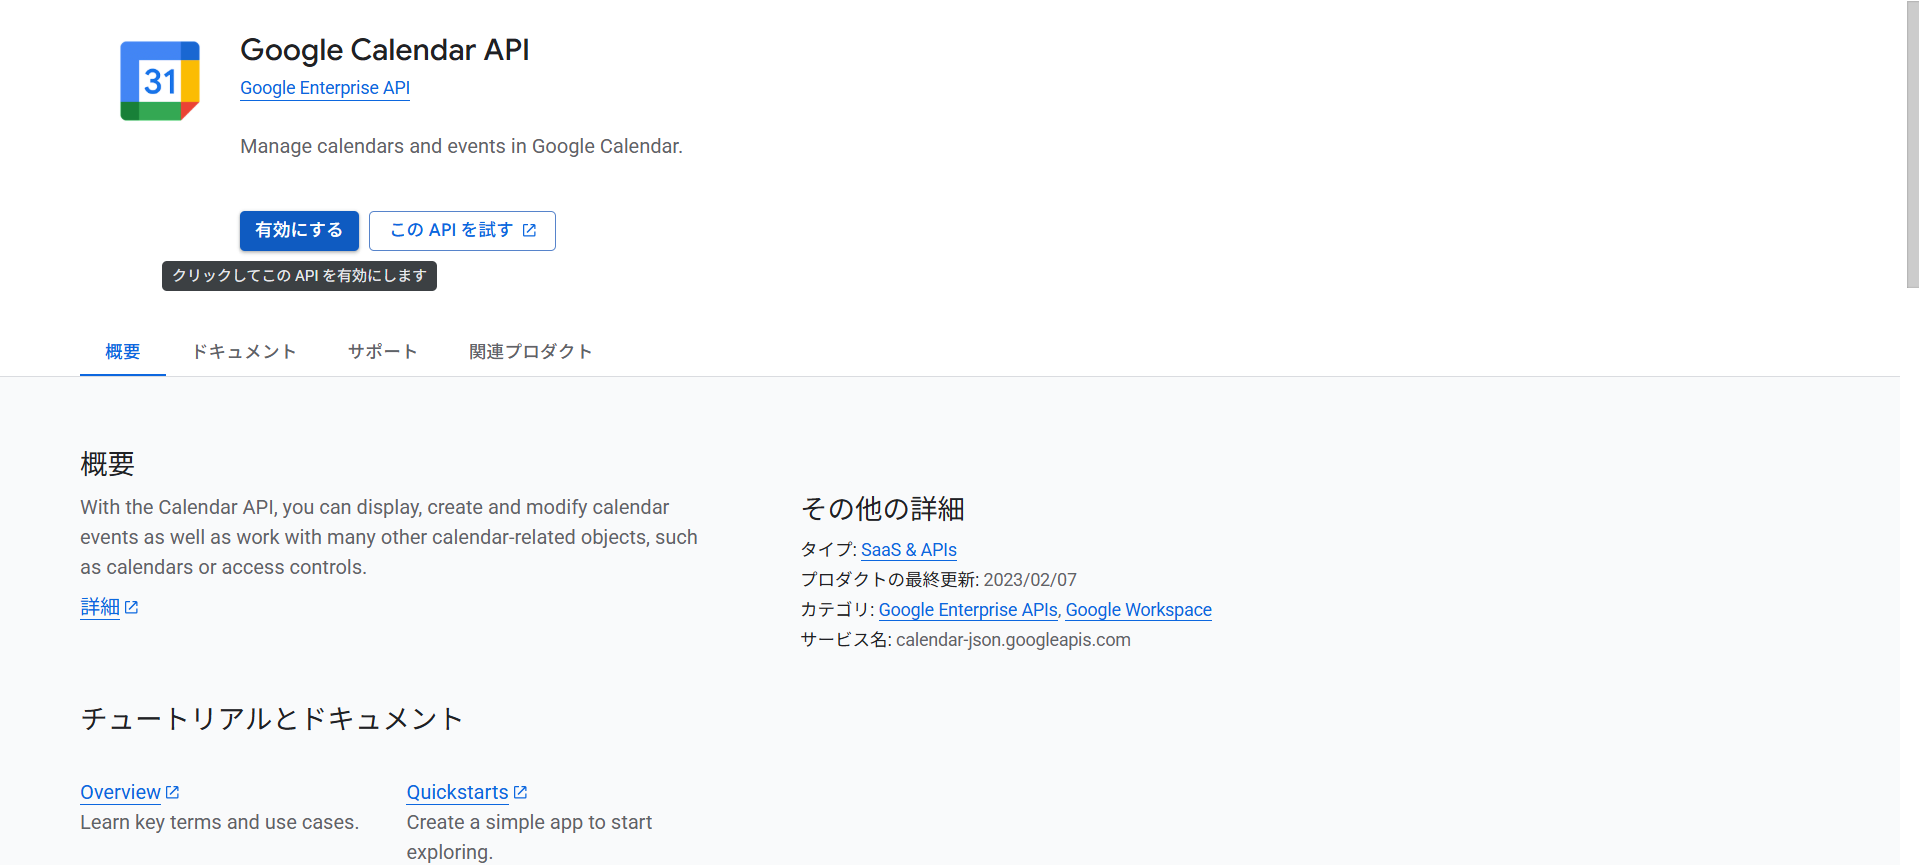Click the vertical page scrollbar thumb
Viewport: 1920px width, 865px height.
click(1912, 144)
